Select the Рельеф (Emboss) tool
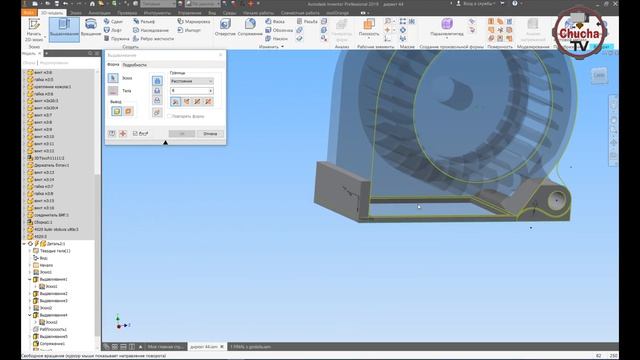Image resolution: width=640 pixels, height=360 pixels. click(x=144, y=21)
